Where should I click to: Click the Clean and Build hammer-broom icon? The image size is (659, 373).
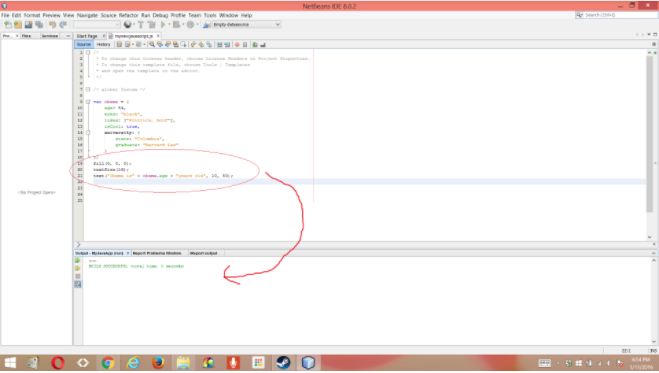point(151,25)
